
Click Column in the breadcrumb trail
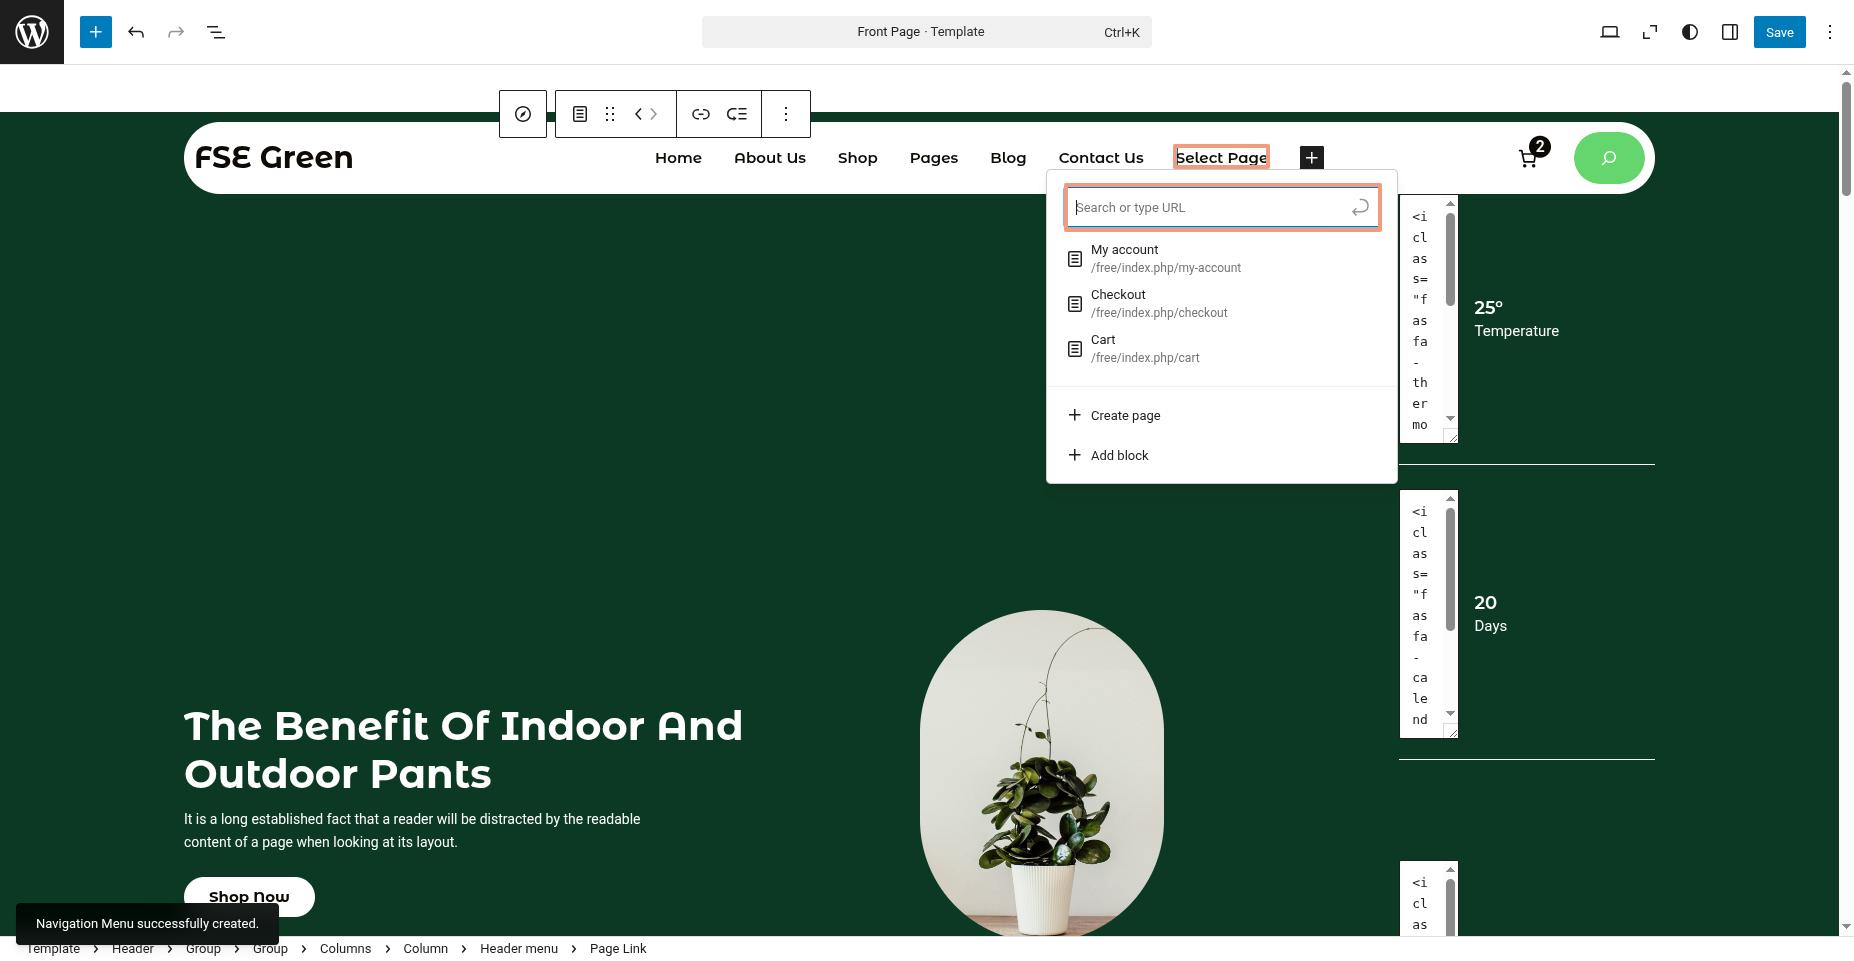pos(425,949)
